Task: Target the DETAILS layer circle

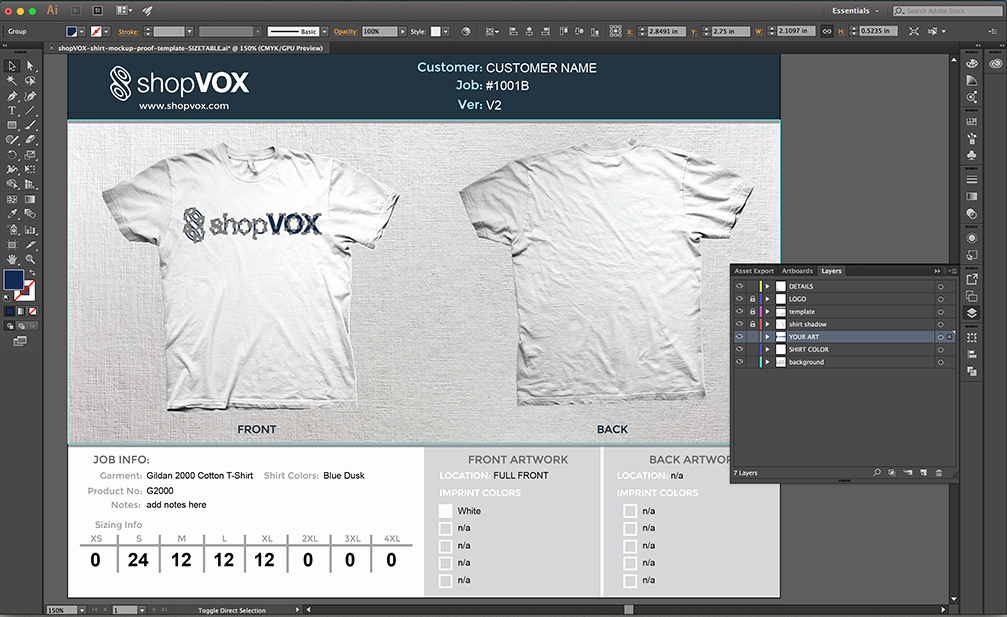Action: [940, 286]
